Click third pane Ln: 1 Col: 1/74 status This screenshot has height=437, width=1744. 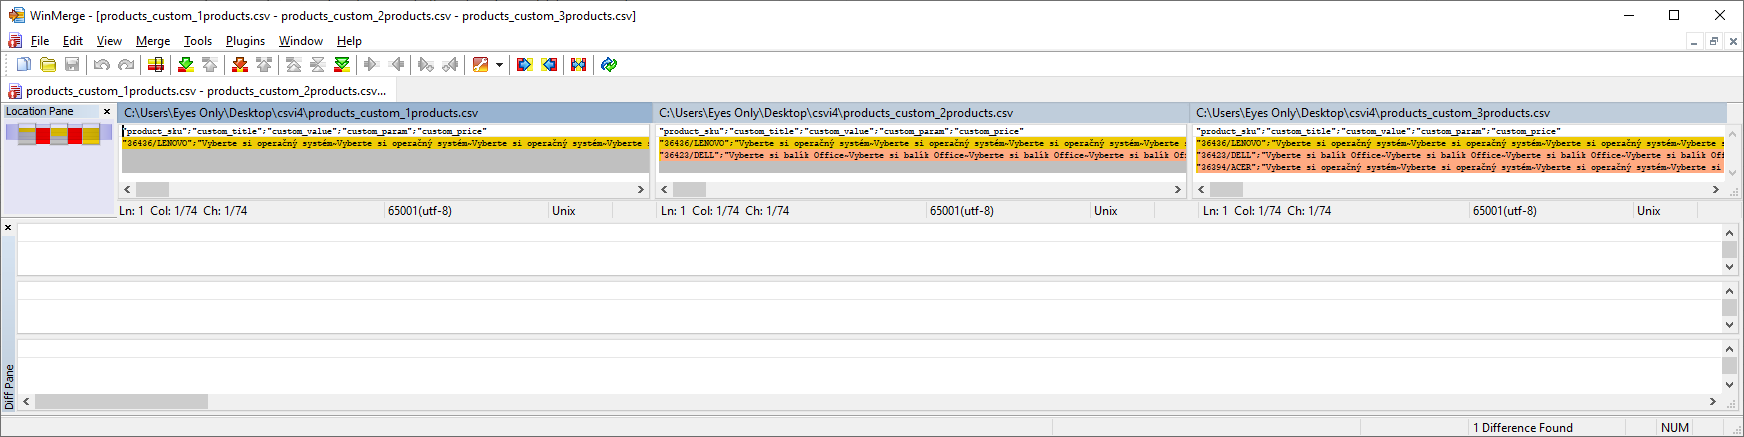(x=1267, y=211)
